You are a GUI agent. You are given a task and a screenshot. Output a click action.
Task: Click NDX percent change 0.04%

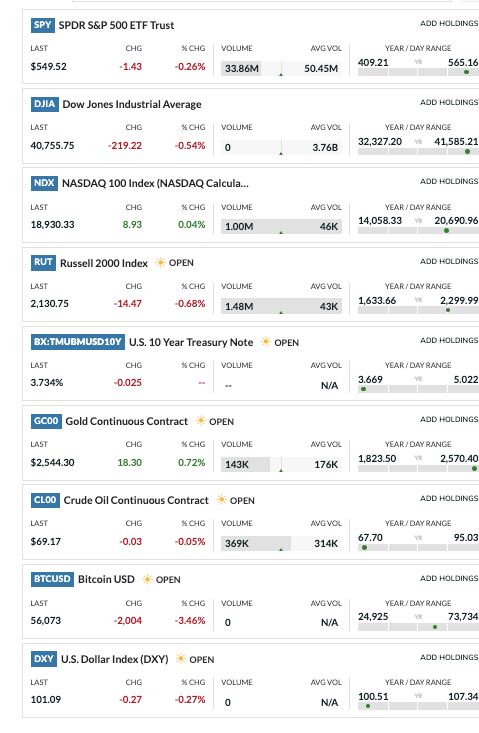click(192, 224)
